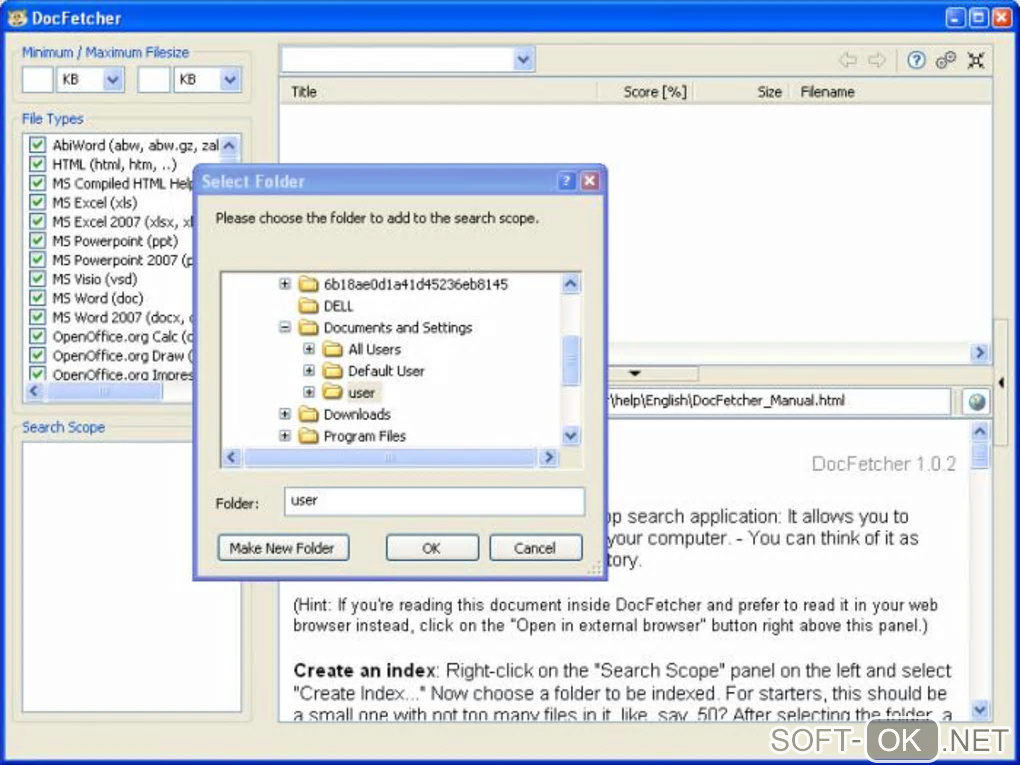The image size is (1020, 765).
Task: Open the minimum filesize KB unit dropdown
Action: (x=113, y=79)
